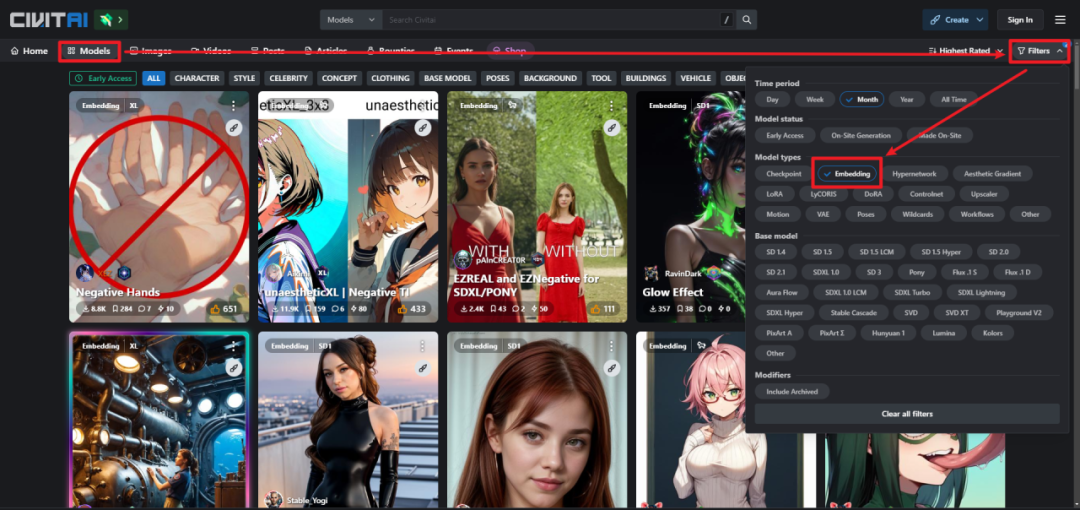Click the download count 8.8K on Negative Hands

pos(94,309)
